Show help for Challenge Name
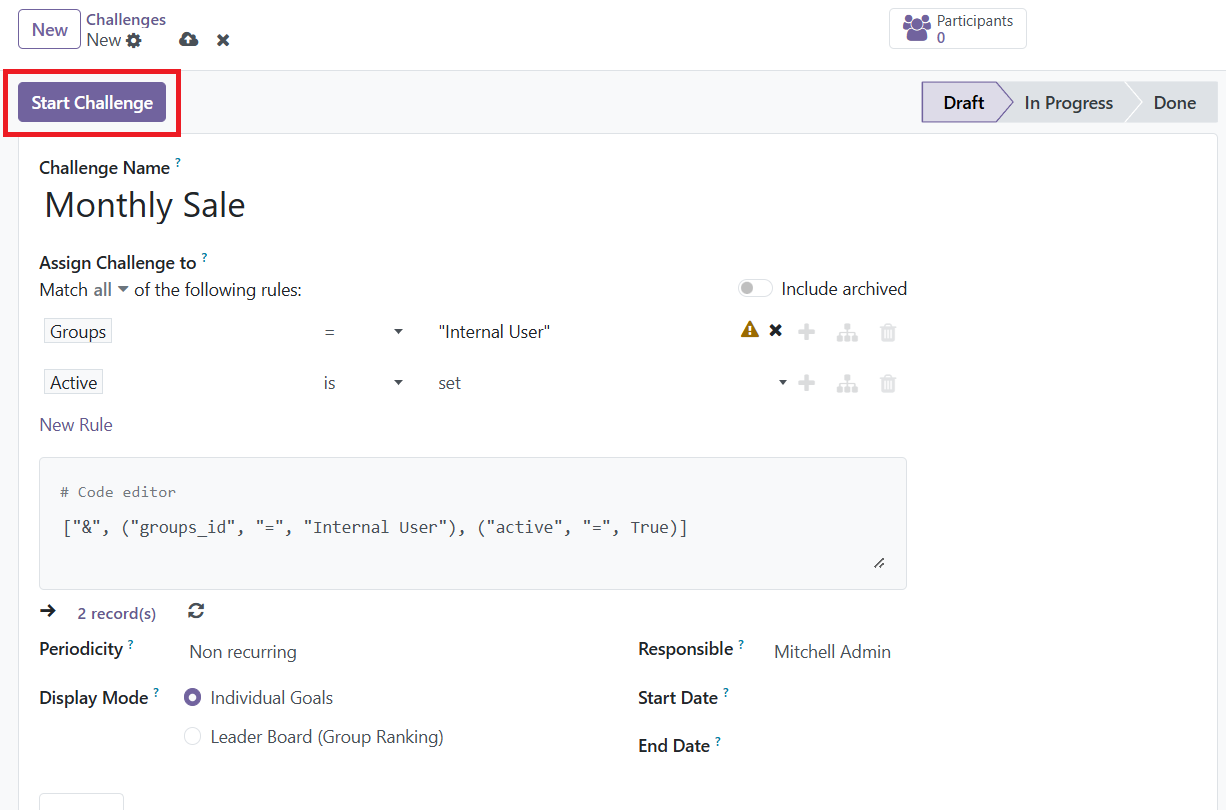 [178, 161]
